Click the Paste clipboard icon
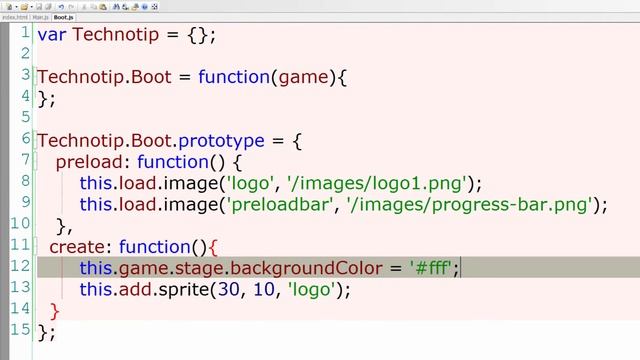The height and width of the screenshot is (360, 640). click(103, 7)
